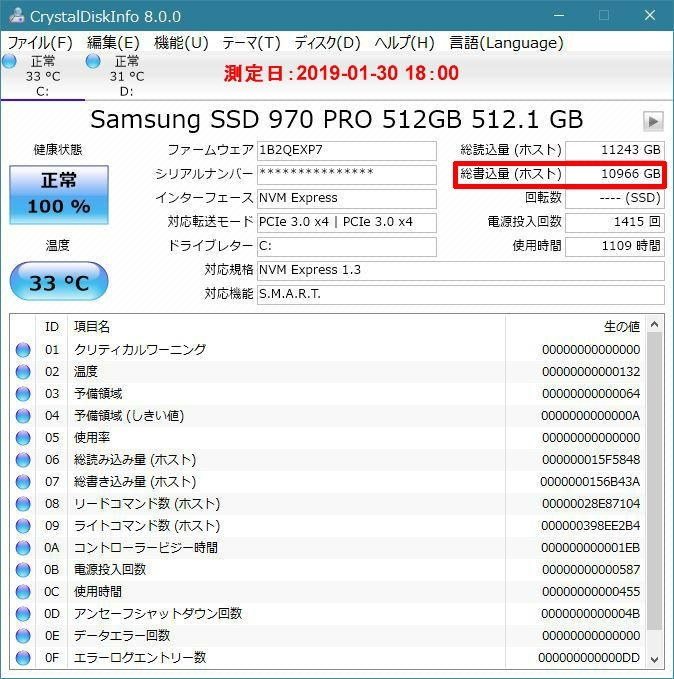Image resolution: width=674 pixels, height=679 pixels.
Task: Click status orb for アンセーフシャットダウン回数 row
Action: [x=23, y=614]
